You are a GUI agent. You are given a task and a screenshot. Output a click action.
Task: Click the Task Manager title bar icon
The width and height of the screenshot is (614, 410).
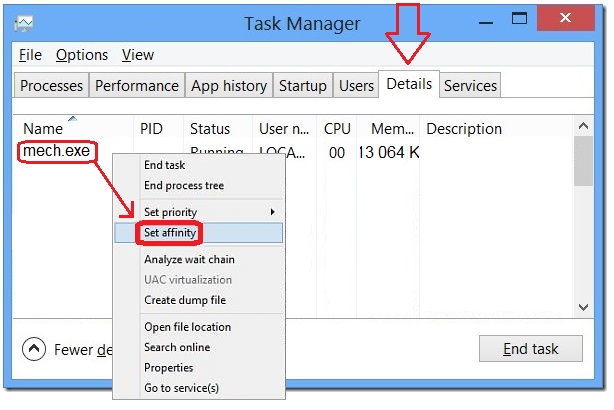(x=24, y=23)
